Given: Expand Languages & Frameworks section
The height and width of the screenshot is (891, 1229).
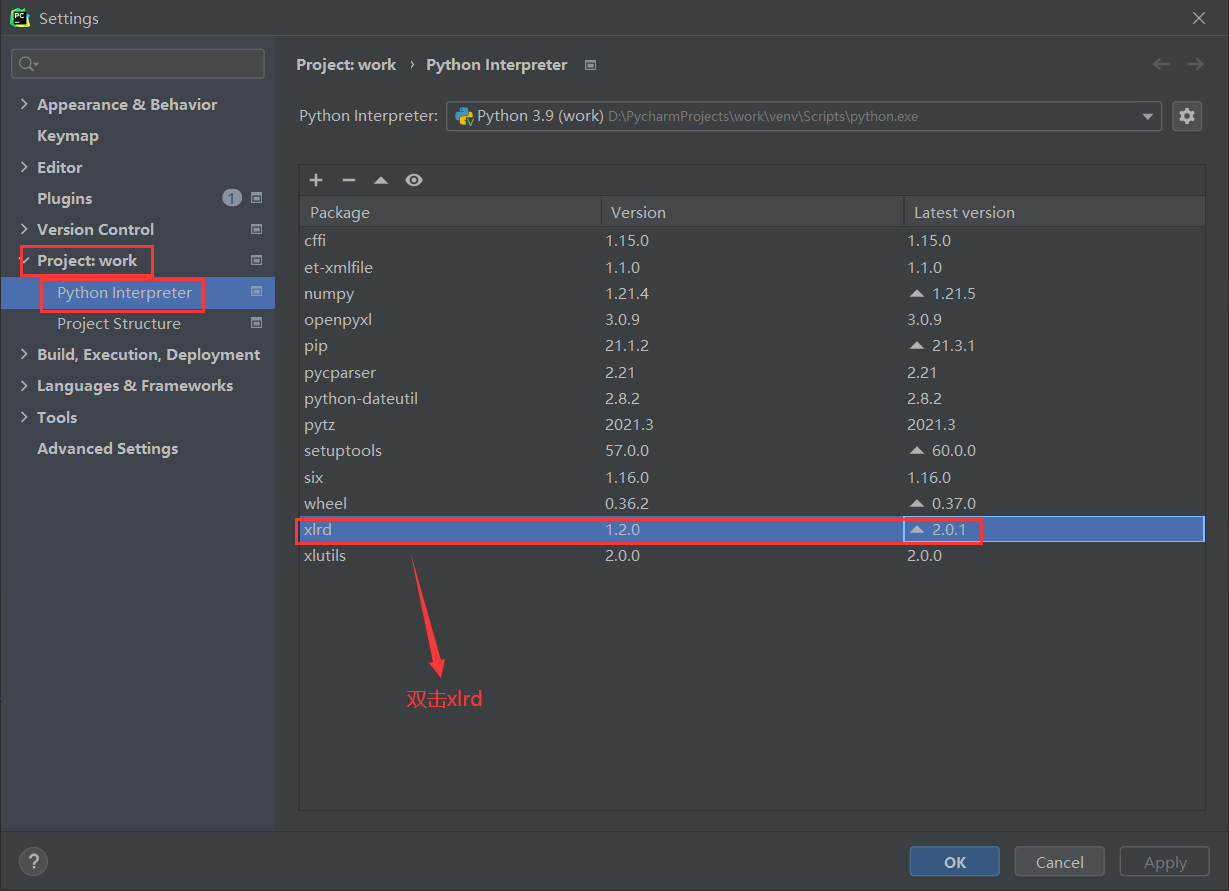Looking at the screenshot, I should (x=24, y=385).
